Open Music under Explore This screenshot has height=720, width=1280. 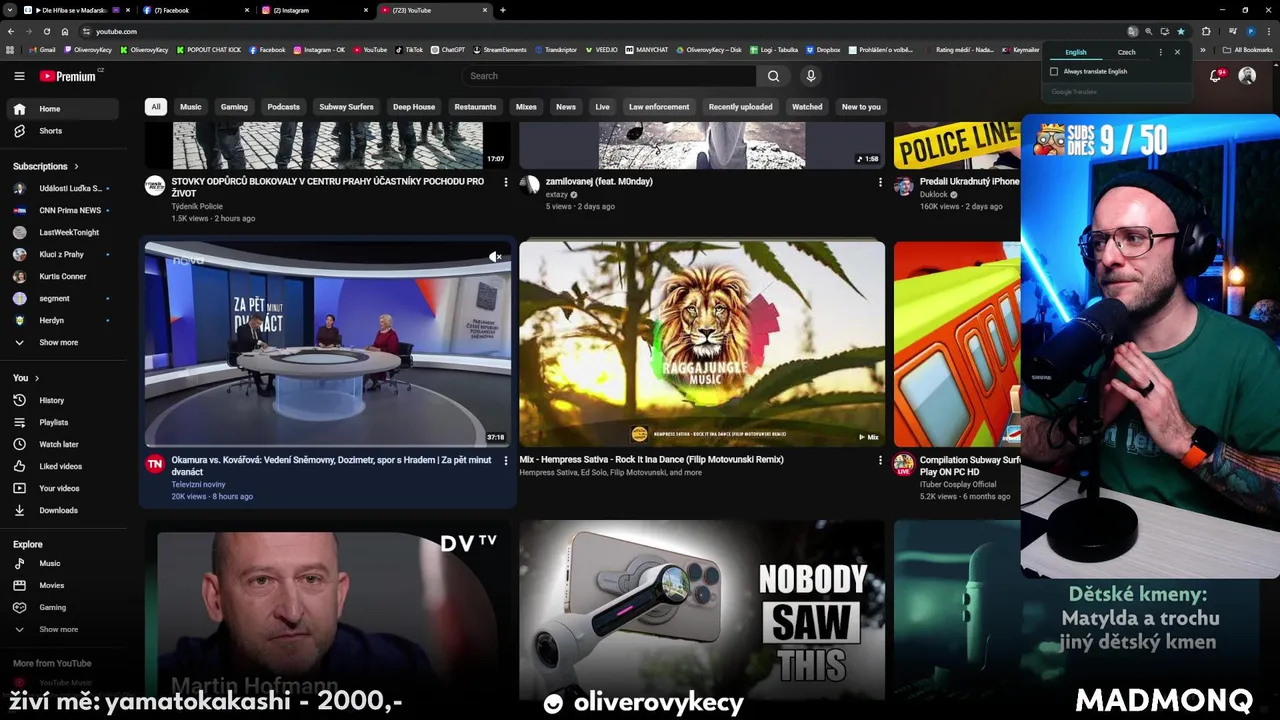[65, 563]
